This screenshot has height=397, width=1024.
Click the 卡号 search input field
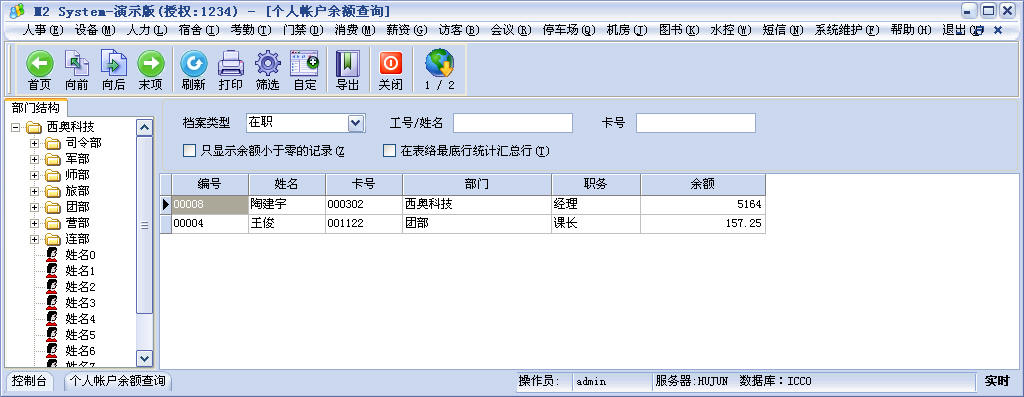[696, 123]
